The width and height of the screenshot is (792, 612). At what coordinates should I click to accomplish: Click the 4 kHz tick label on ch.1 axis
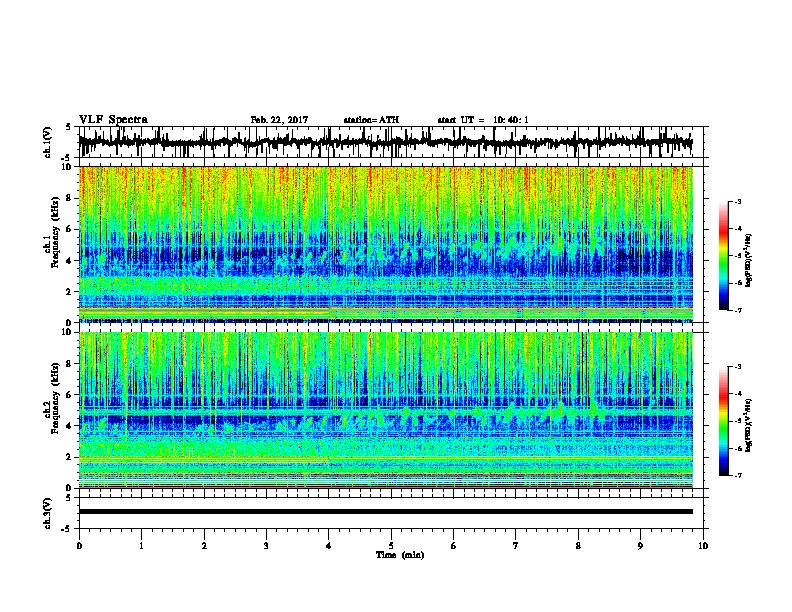(x=70, y=261)
